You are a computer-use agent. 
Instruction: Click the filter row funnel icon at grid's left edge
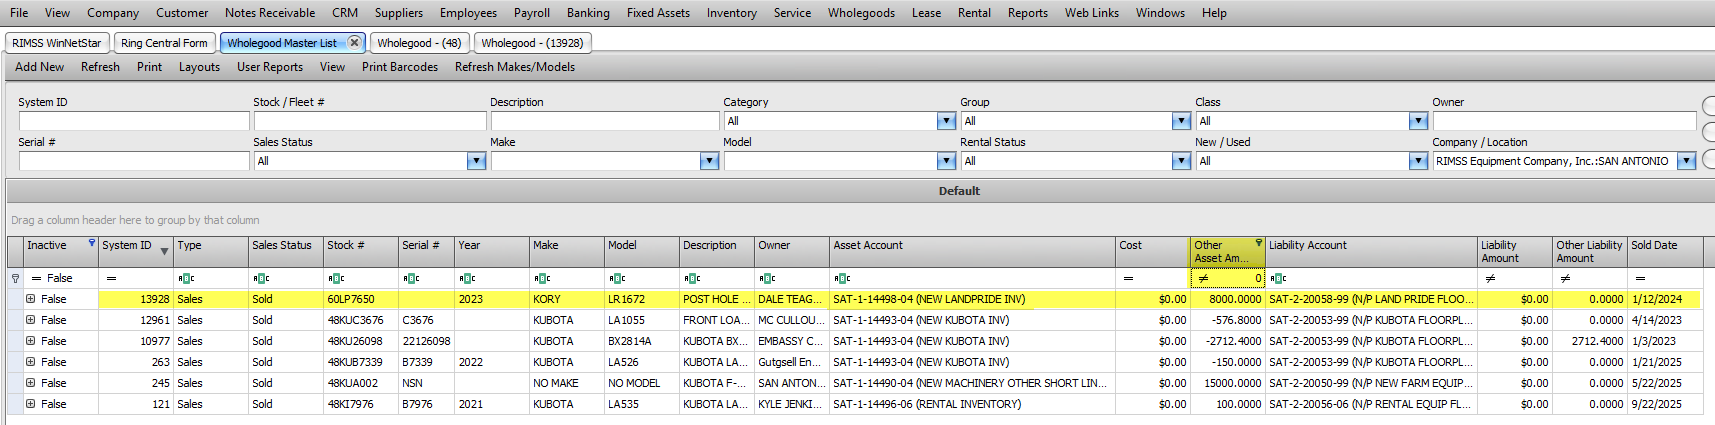coord(15,279)
